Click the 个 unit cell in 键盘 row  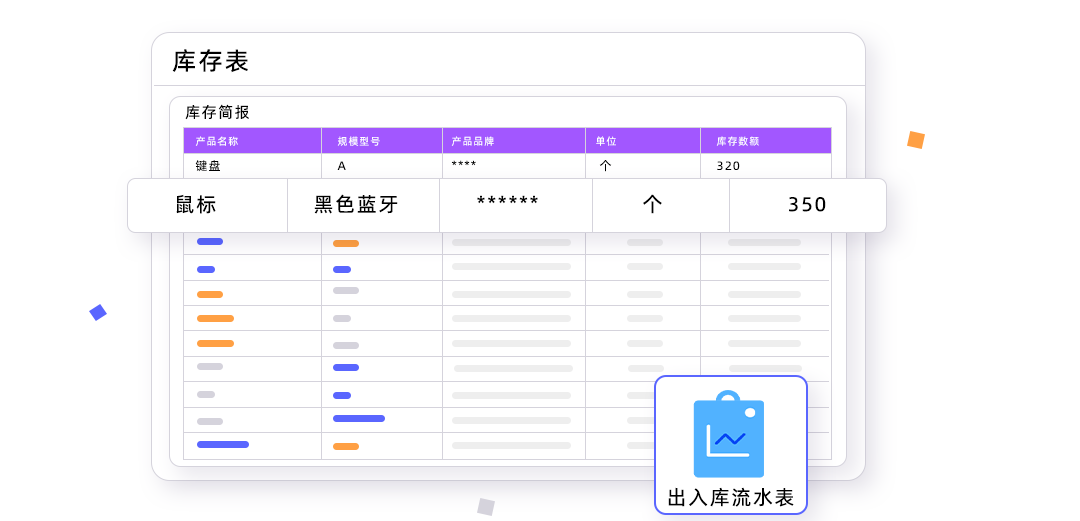643,166
